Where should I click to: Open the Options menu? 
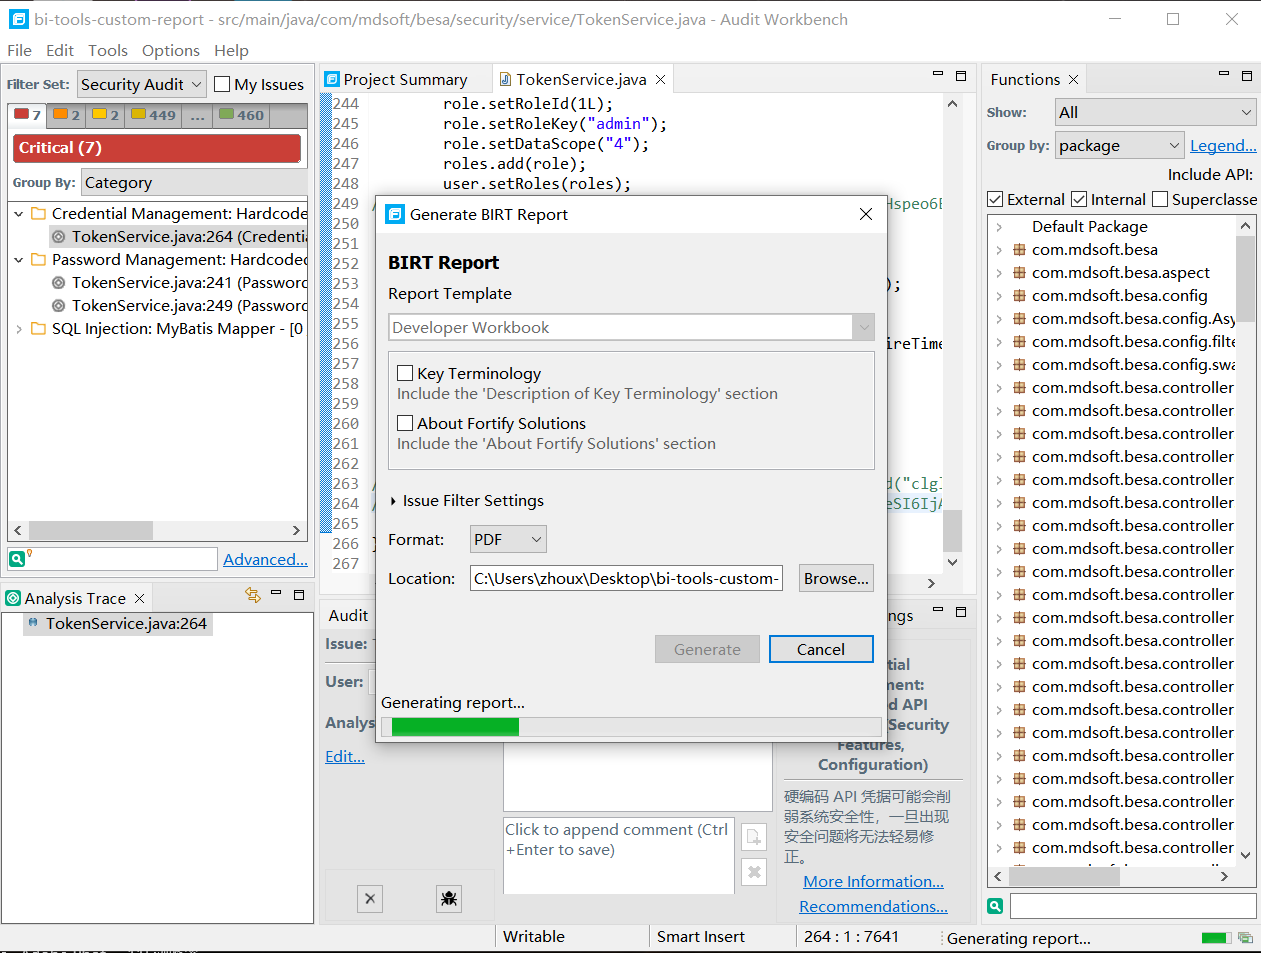[171, 50]
